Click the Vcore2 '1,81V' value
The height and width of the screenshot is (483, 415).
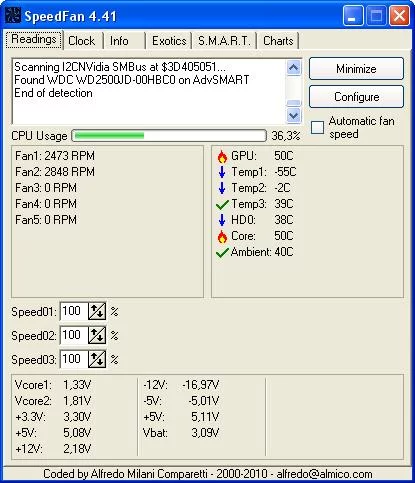point(77,401)
